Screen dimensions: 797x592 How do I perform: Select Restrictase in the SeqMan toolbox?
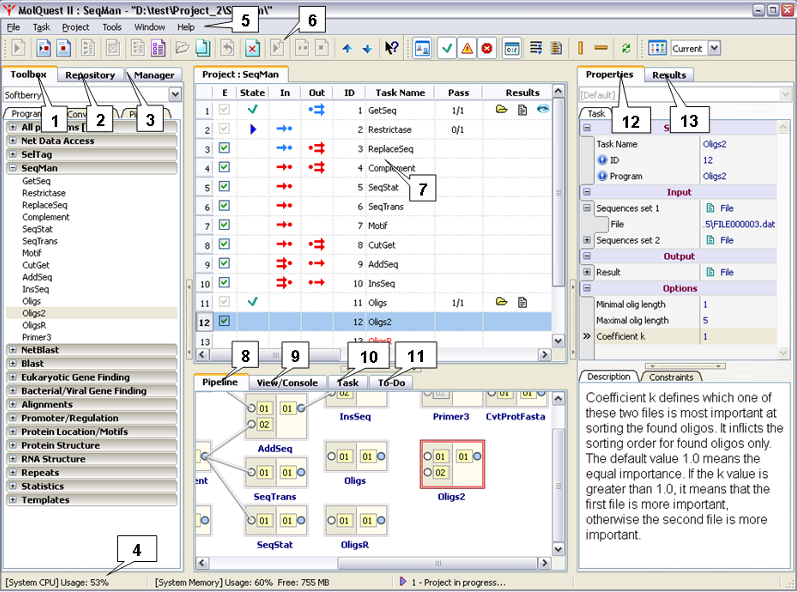(44, 193)
